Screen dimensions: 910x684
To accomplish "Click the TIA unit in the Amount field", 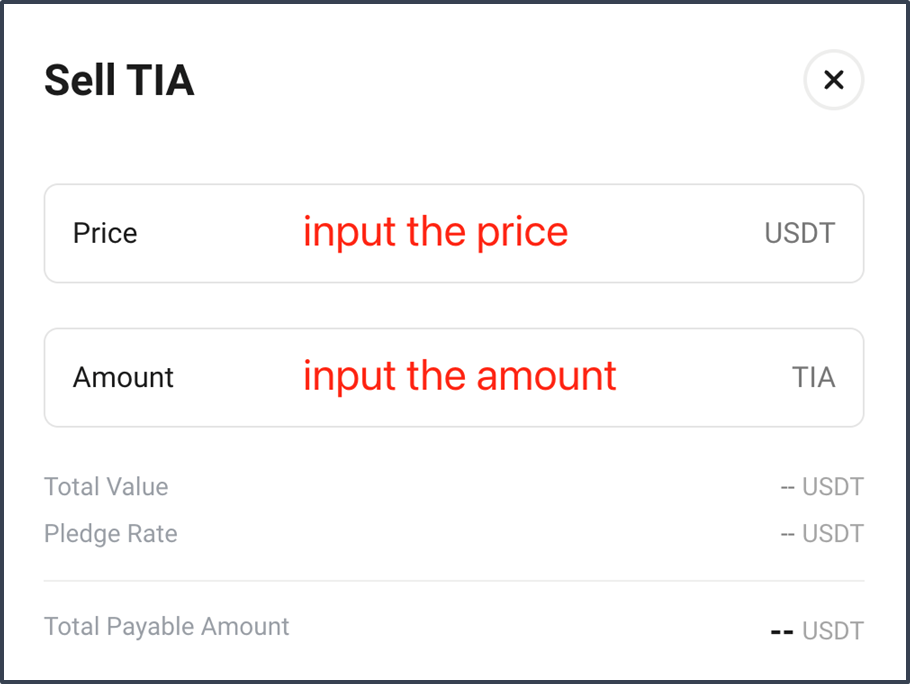I will [x=814, y=378].
